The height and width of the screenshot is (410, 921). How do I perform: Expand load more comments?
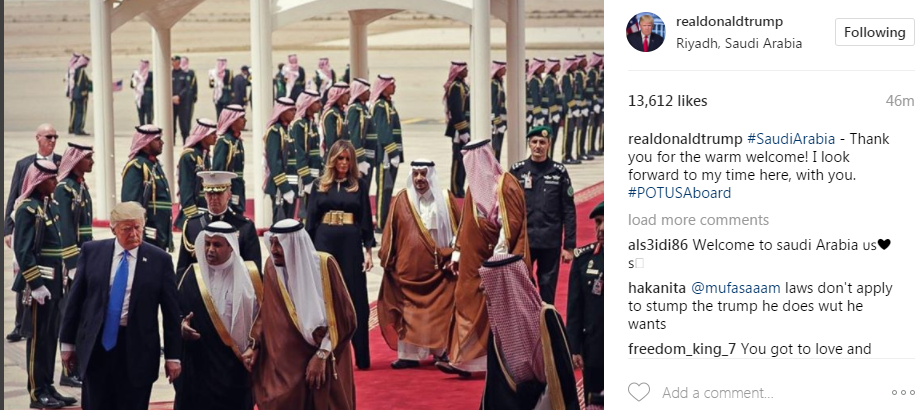click(698, 220)
